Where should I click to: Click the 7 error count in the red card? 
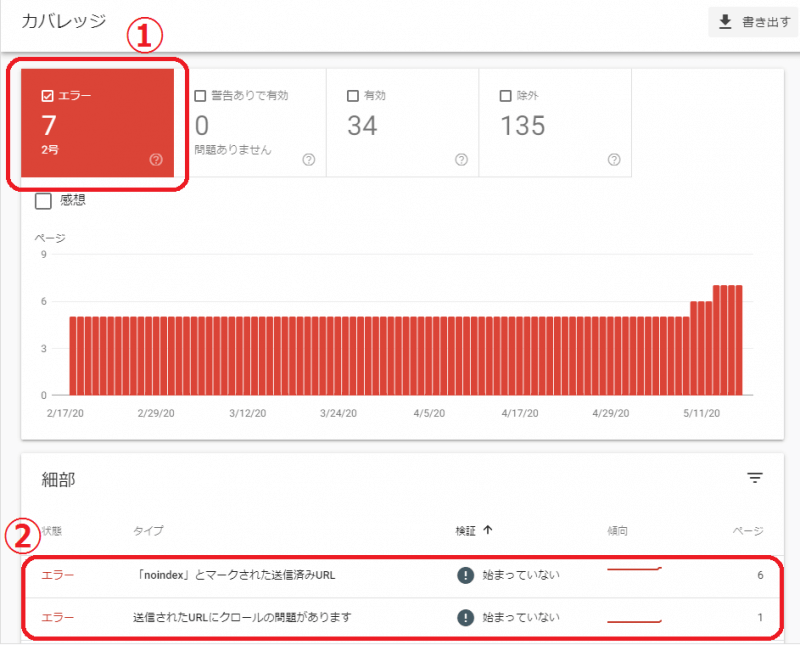[x=49, y=126]
